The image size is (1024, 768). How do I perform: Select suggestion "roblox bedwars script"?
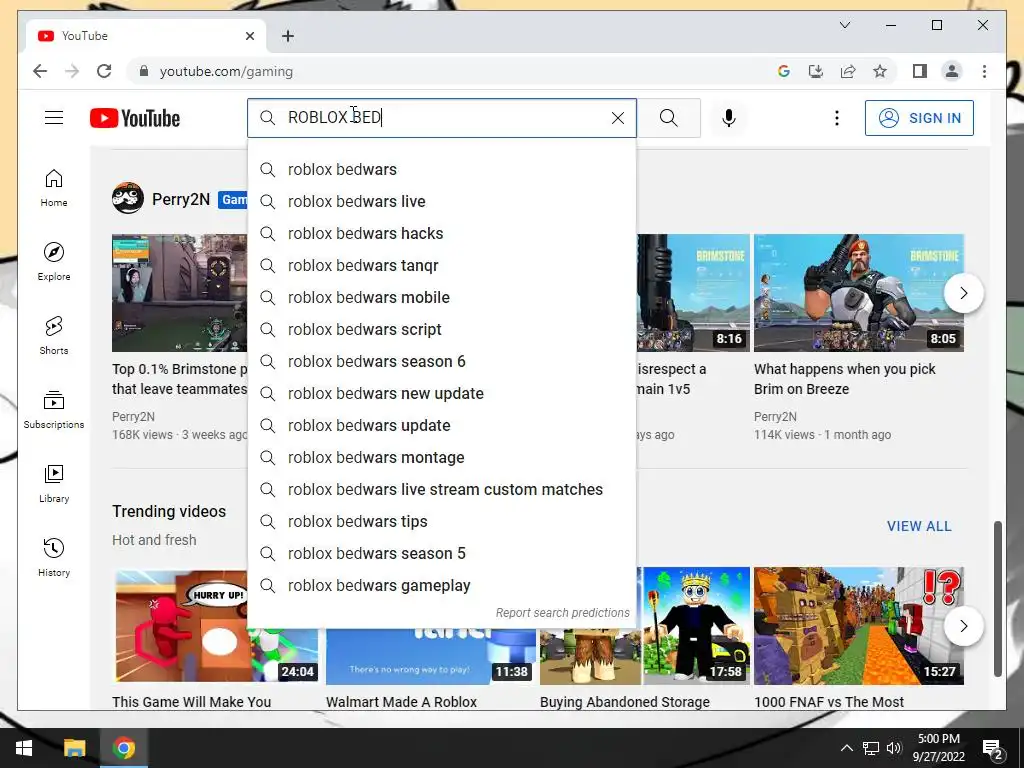pyautogui.click(x=441, y=330)
